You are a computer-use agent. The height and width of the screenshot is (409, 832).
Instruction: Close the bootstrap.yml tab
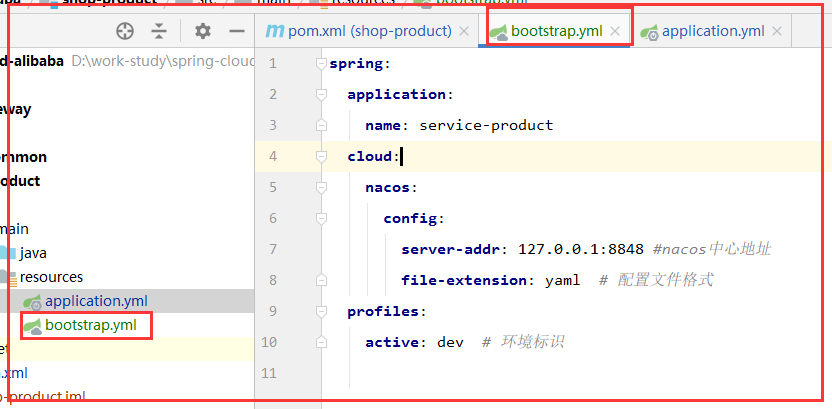click(x=615, y=31)
